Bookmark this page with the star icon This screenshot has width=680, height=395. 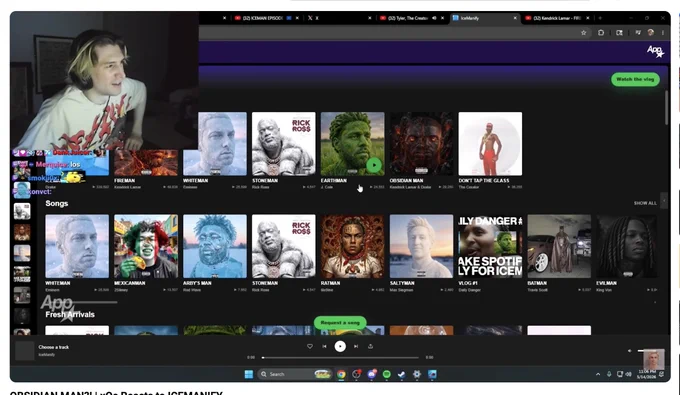pos(584,33)
